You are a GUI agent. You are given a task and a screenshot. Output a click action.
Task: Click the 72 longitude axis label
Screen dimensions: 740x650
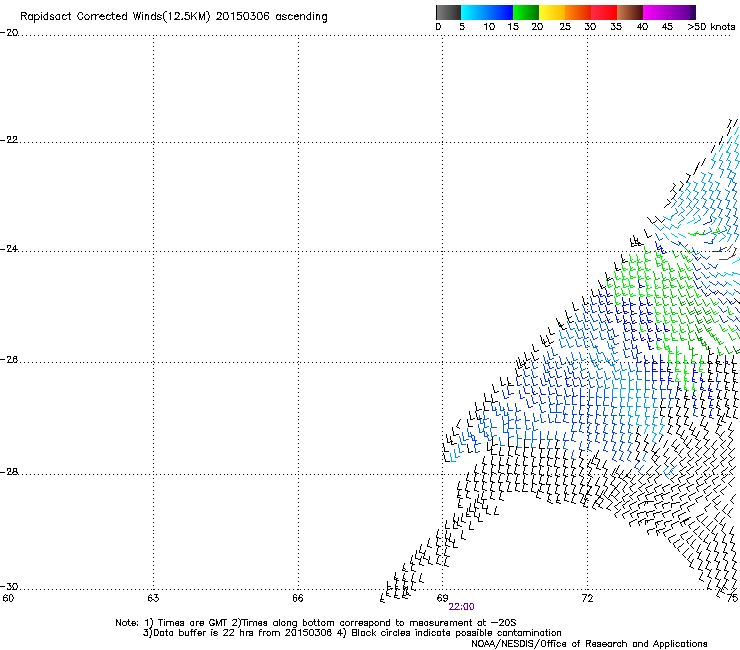[587, 598]
